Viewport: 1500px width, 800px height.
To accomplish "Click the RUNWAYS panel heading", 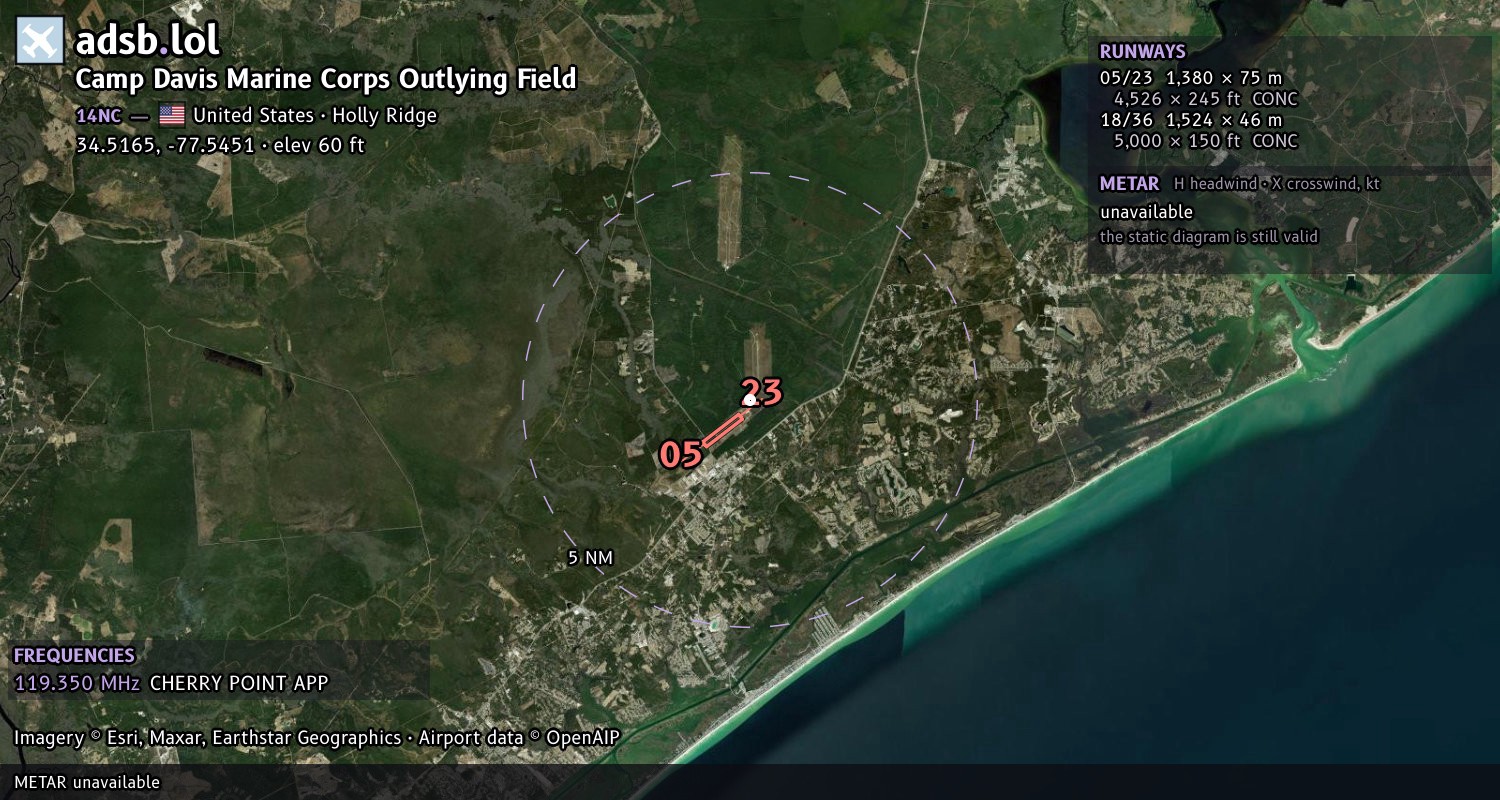I will (1142, 52).
